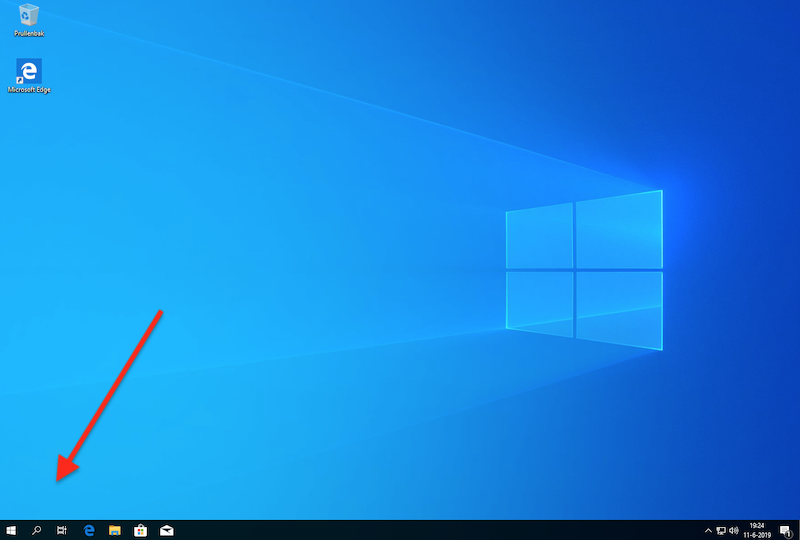This screenshot has width=800, height=540.
Task: Click the Windows logo on the wallpaper
Action: coord(584,268)
